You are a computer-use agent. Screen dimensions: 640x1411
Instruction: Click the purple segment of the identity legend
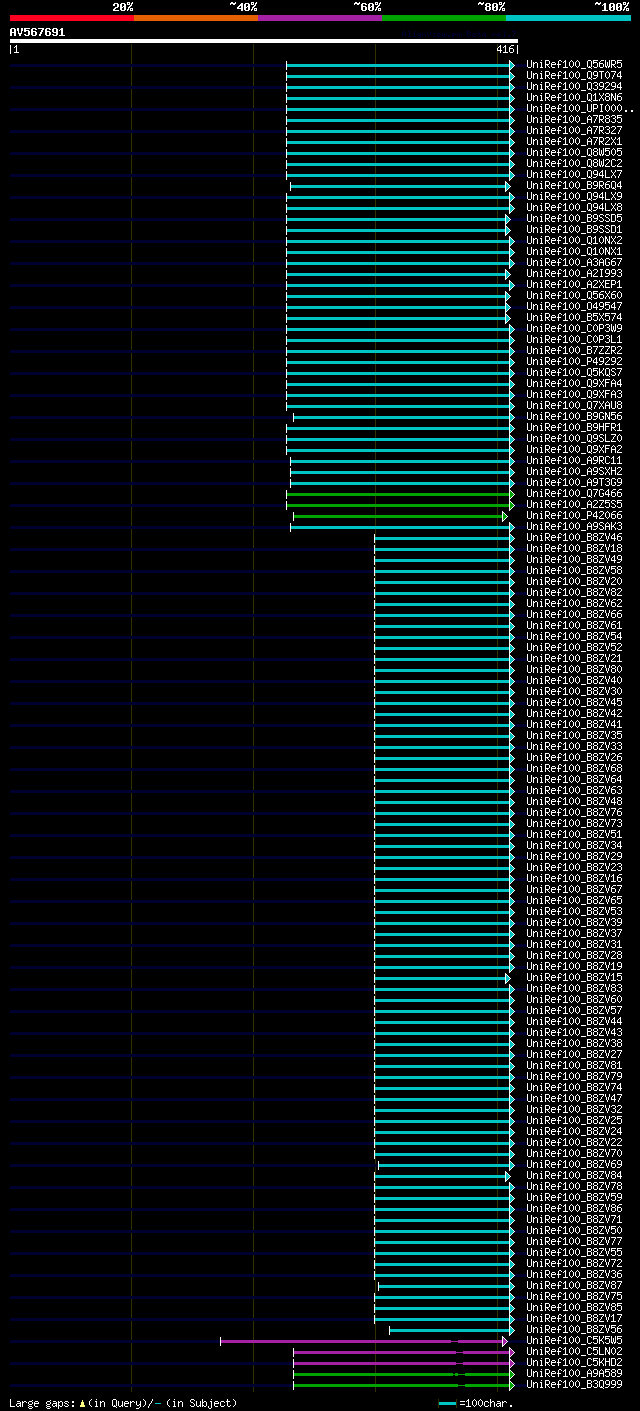[x=319, y=18]
